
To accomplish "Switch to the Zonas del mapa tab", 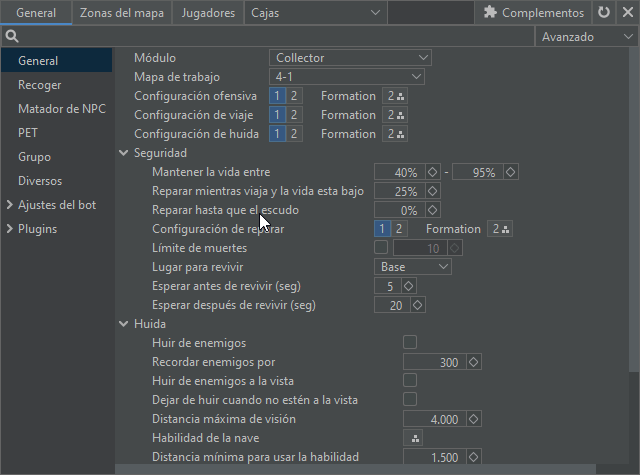I will [121, 13].
